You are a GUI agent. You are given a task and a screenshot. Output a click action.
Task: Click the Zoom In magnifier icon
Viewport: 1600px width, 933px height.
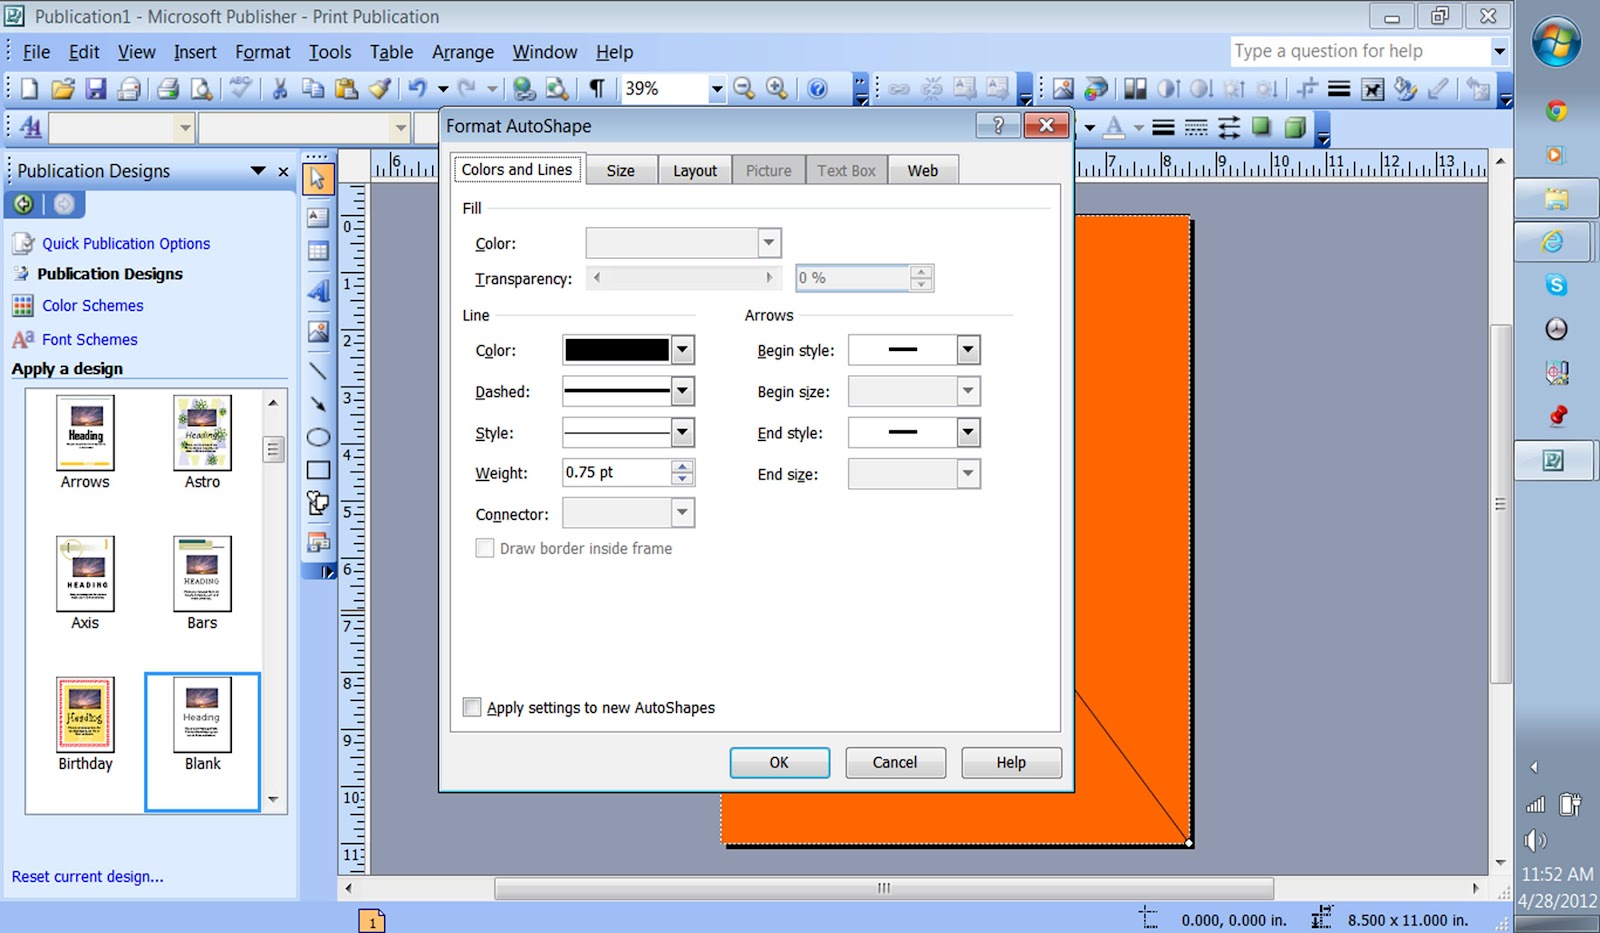(776, 89)
